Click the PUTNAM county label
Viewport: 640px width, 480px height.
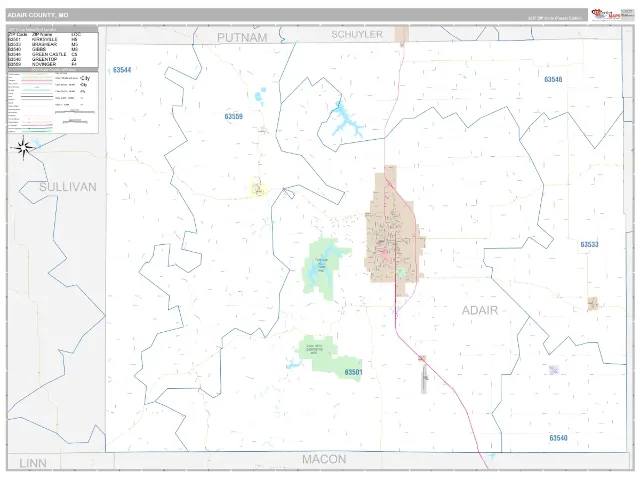click(x=242, y=38)
